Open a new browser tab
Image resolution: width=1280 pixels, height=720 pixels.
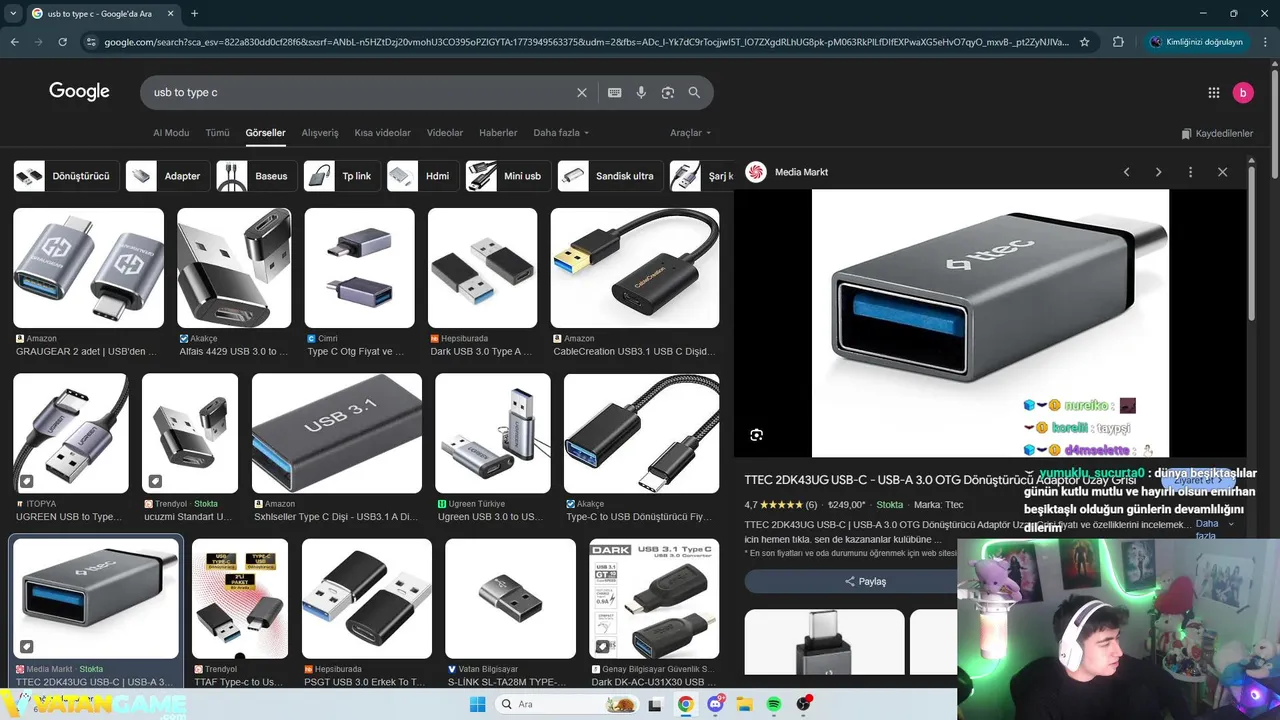194,13
